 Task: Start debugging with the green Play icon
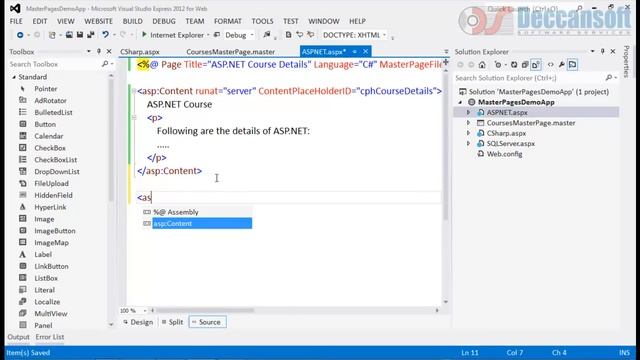[144, 35]
